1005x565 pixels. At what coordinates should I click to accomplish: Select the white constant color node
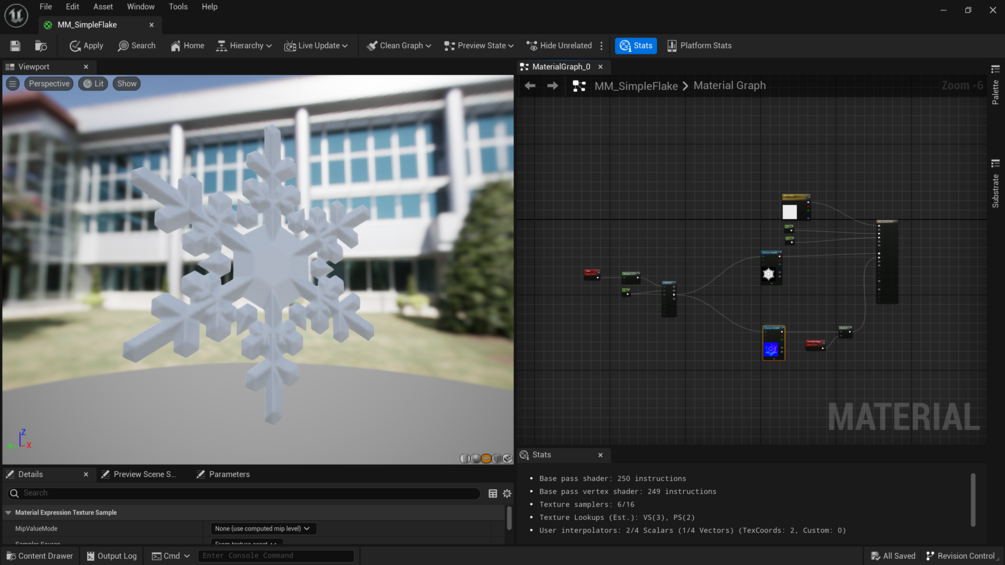(x=795, y=207)
